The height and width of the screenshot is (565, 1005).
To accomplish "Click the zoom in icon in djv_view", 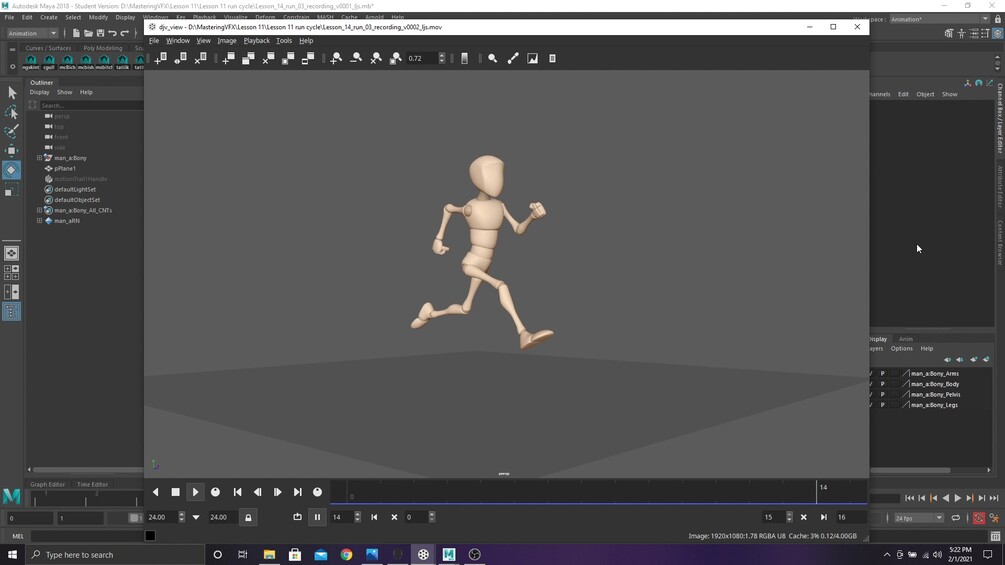I will [336, 58].
